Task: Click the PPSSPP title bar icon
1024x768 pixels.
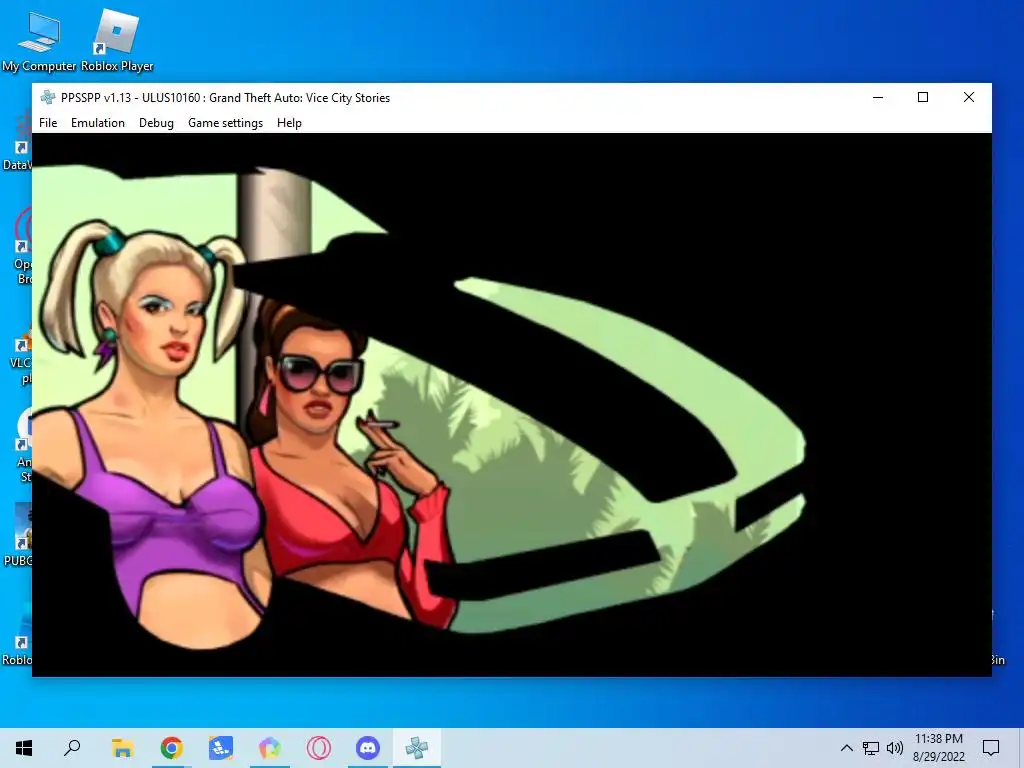Action: click(48, 97)
